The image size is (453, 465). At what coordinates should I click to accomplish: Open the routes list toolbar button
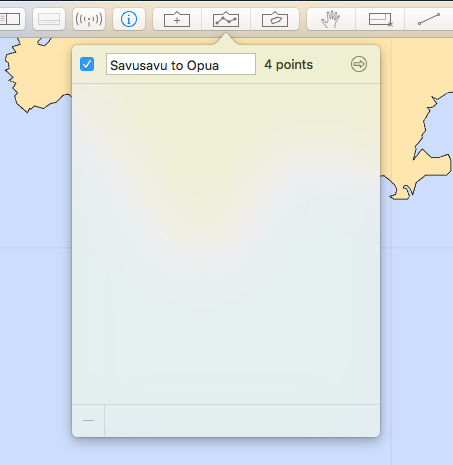226,19
